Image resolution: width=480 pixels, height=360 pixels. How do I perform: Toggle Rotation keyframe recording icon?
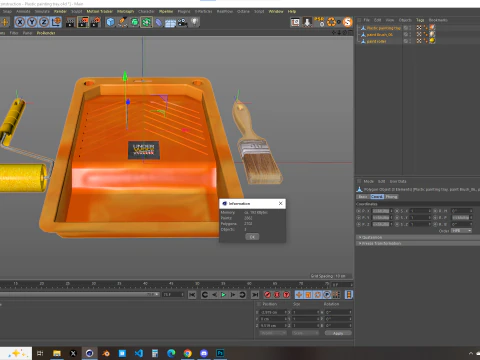[318, 295]
